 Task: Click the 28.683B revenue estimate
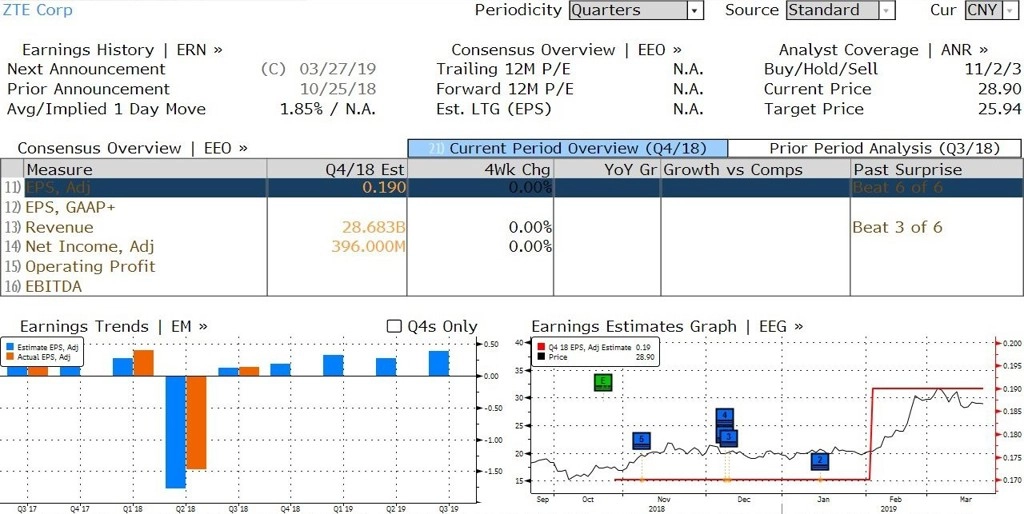[373, 227]
